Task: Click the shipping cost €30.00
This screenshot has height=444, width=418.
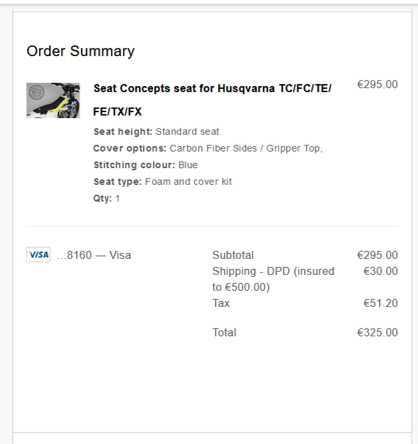Action: [x=380, y=271]
